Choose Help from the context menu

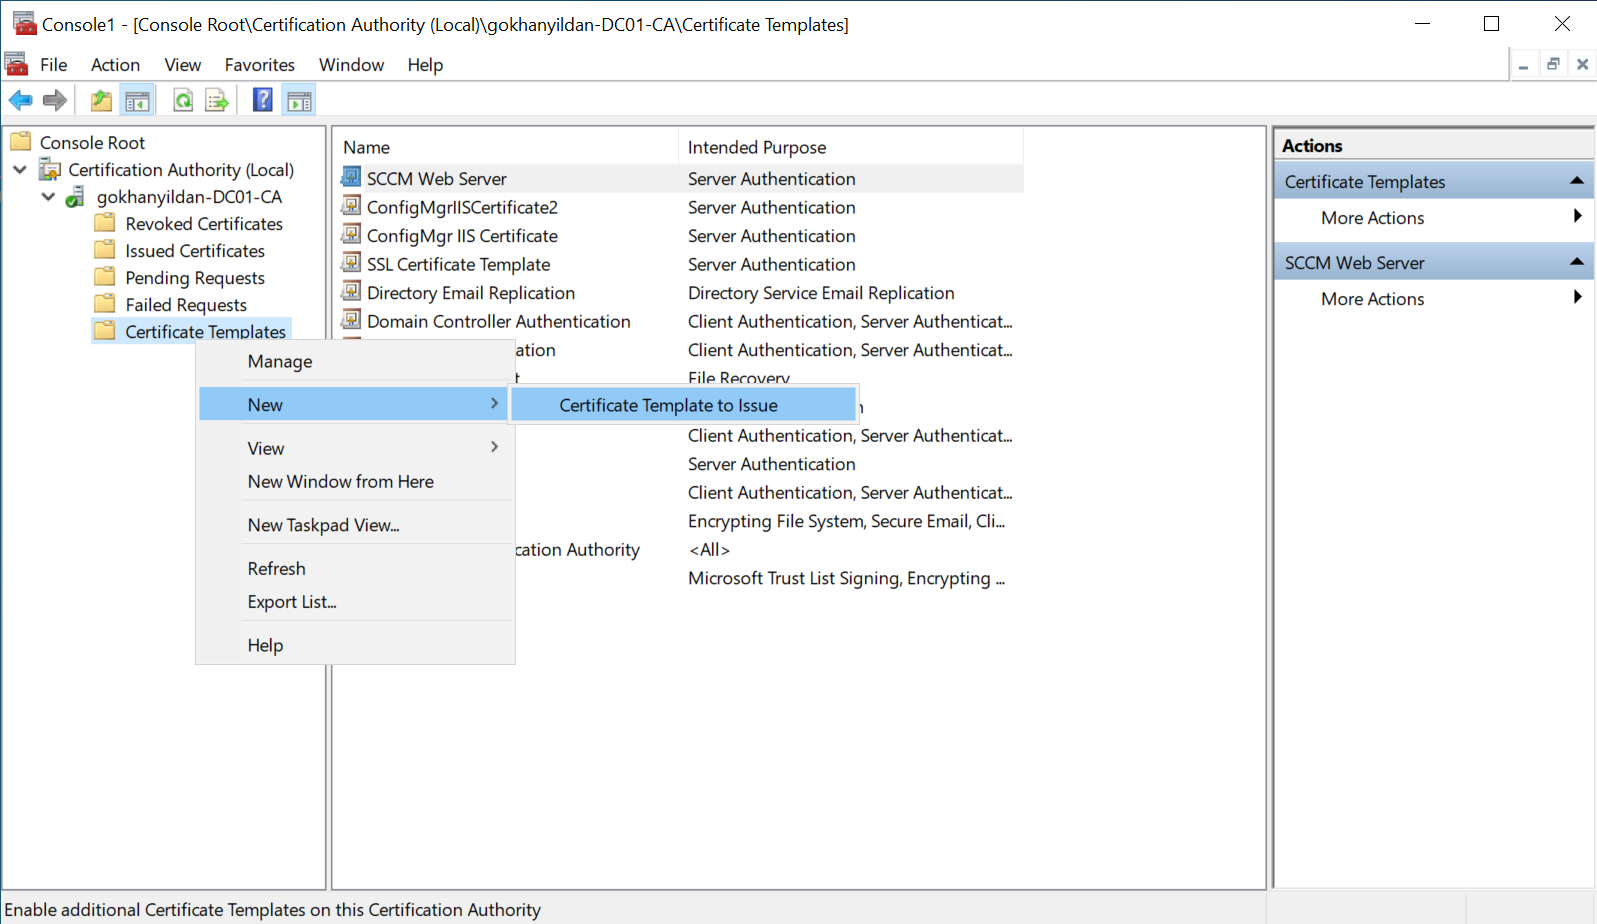[355, 645]
